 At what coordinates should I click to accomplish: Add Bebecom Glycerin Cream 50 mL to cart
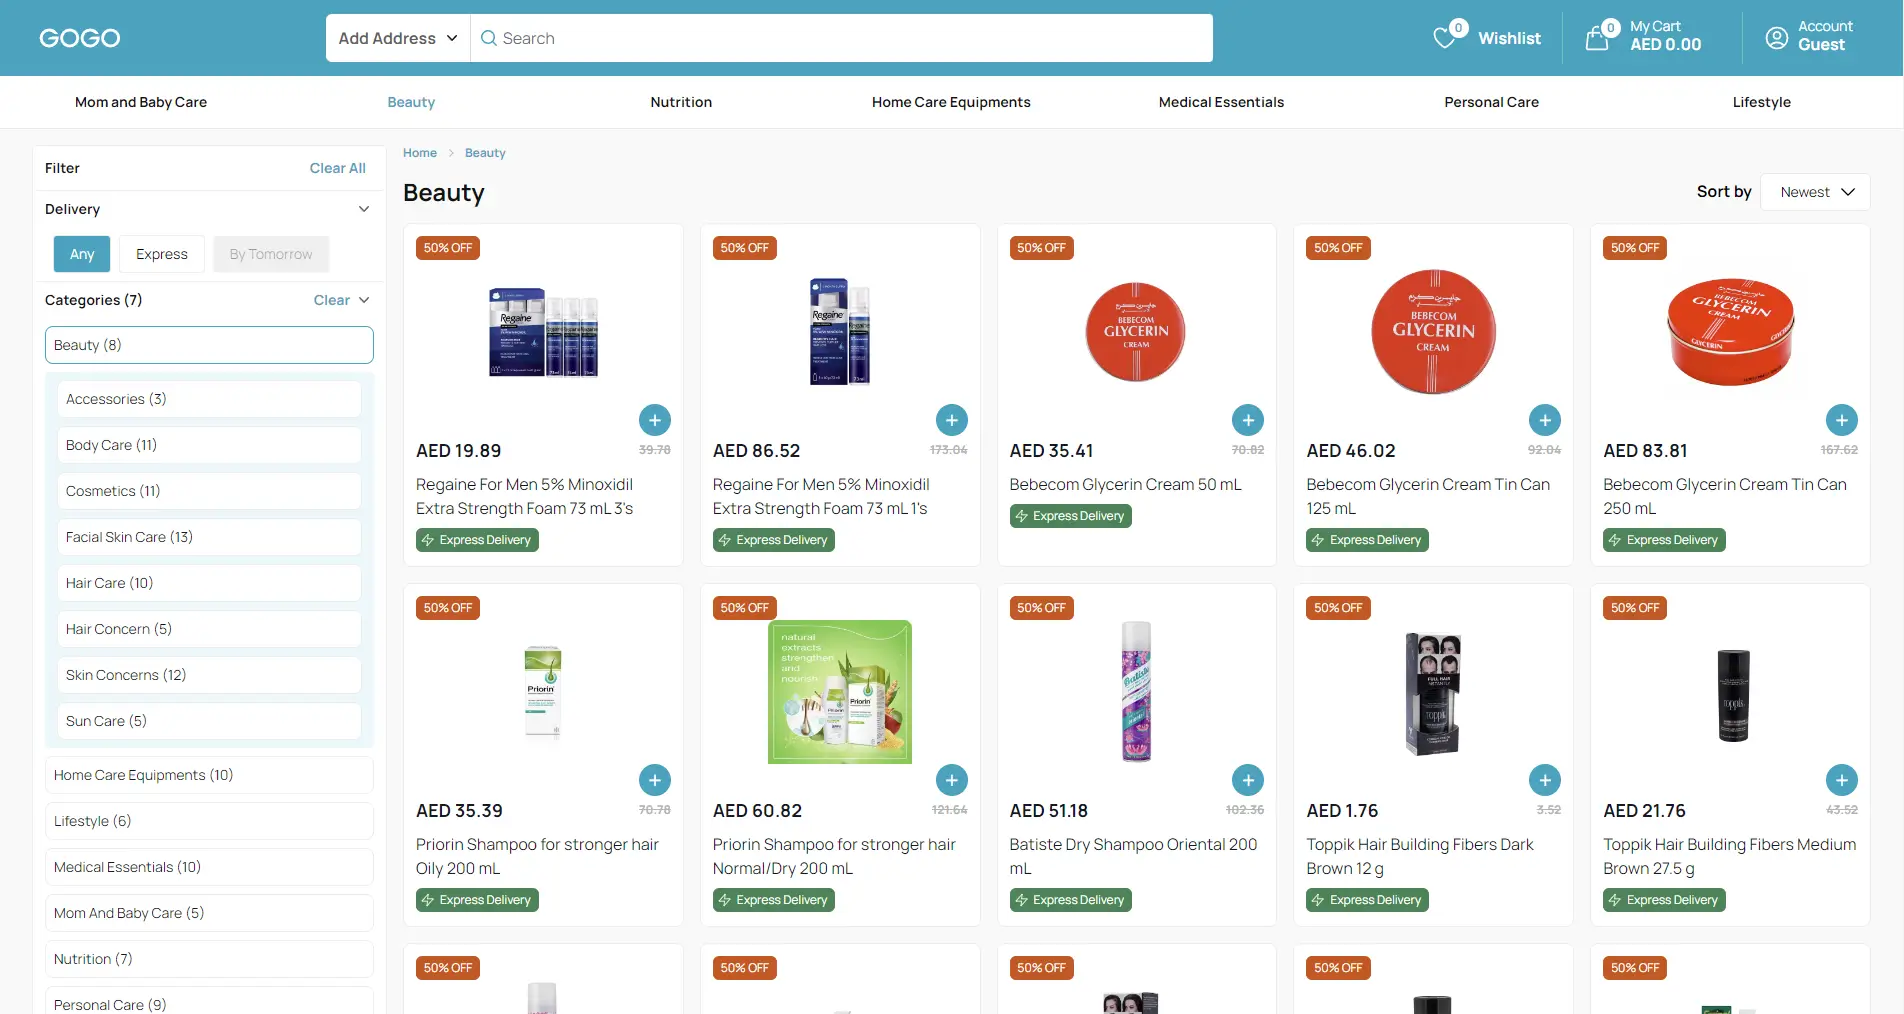(x=1248, y=420)
